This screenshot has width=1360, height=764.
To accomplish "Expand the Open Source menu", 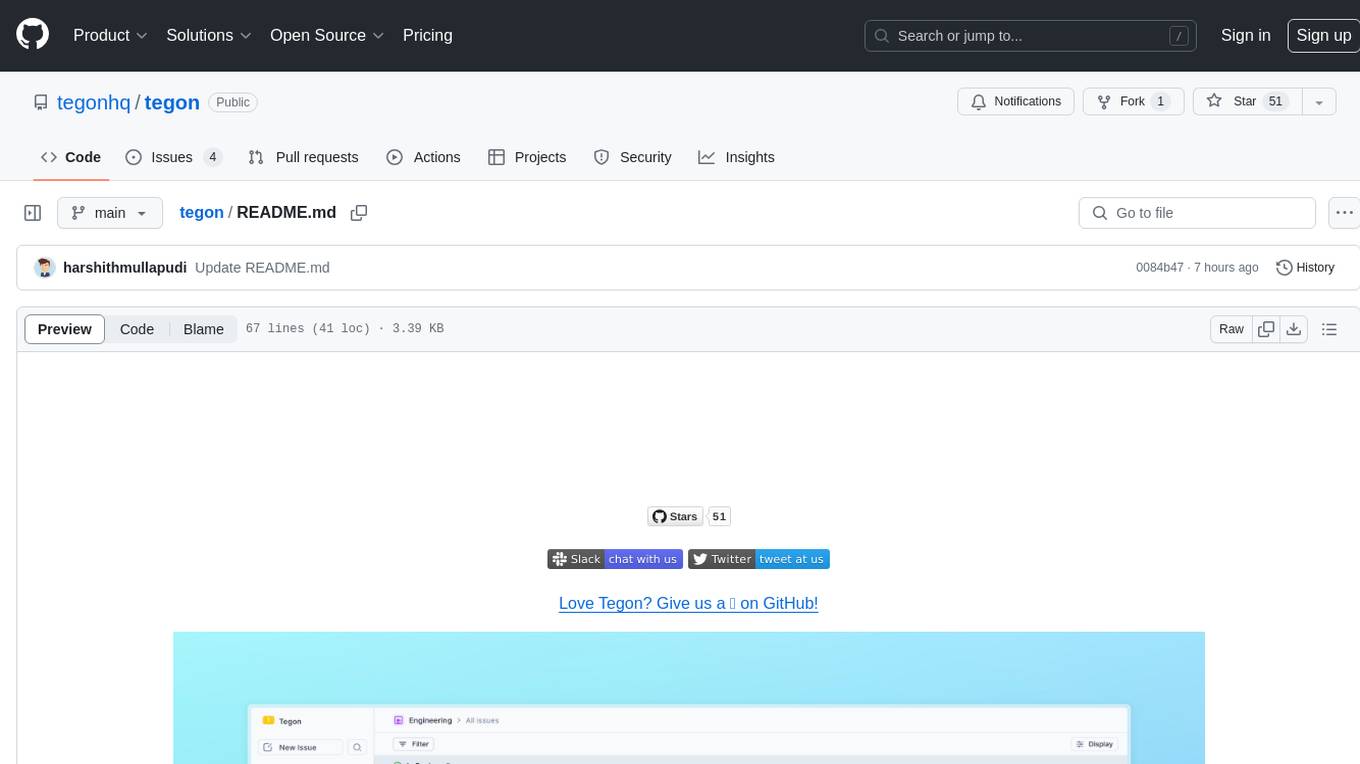I will point(327,35).
